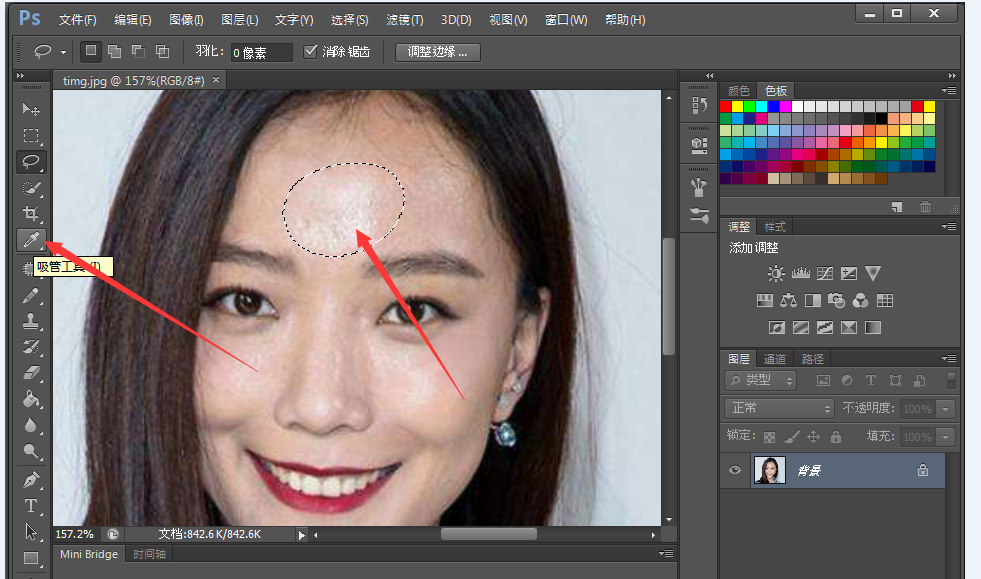
Task: Select the Move tool
Action: [31, 110]
